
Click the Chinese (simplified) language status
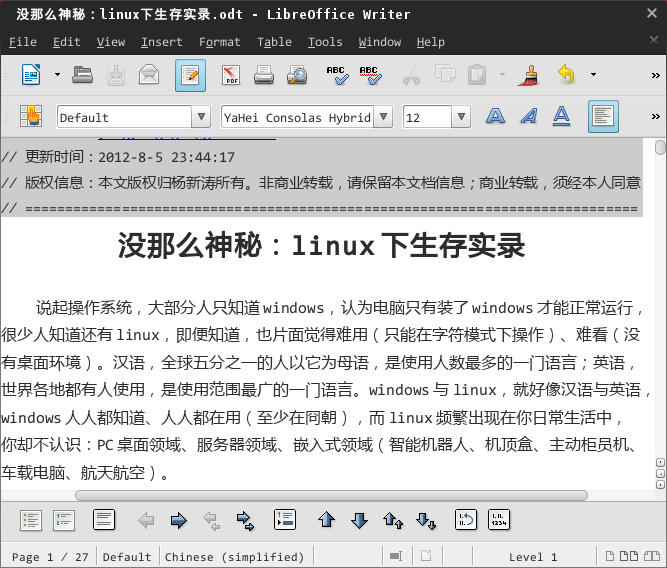(x=235, y=557)
